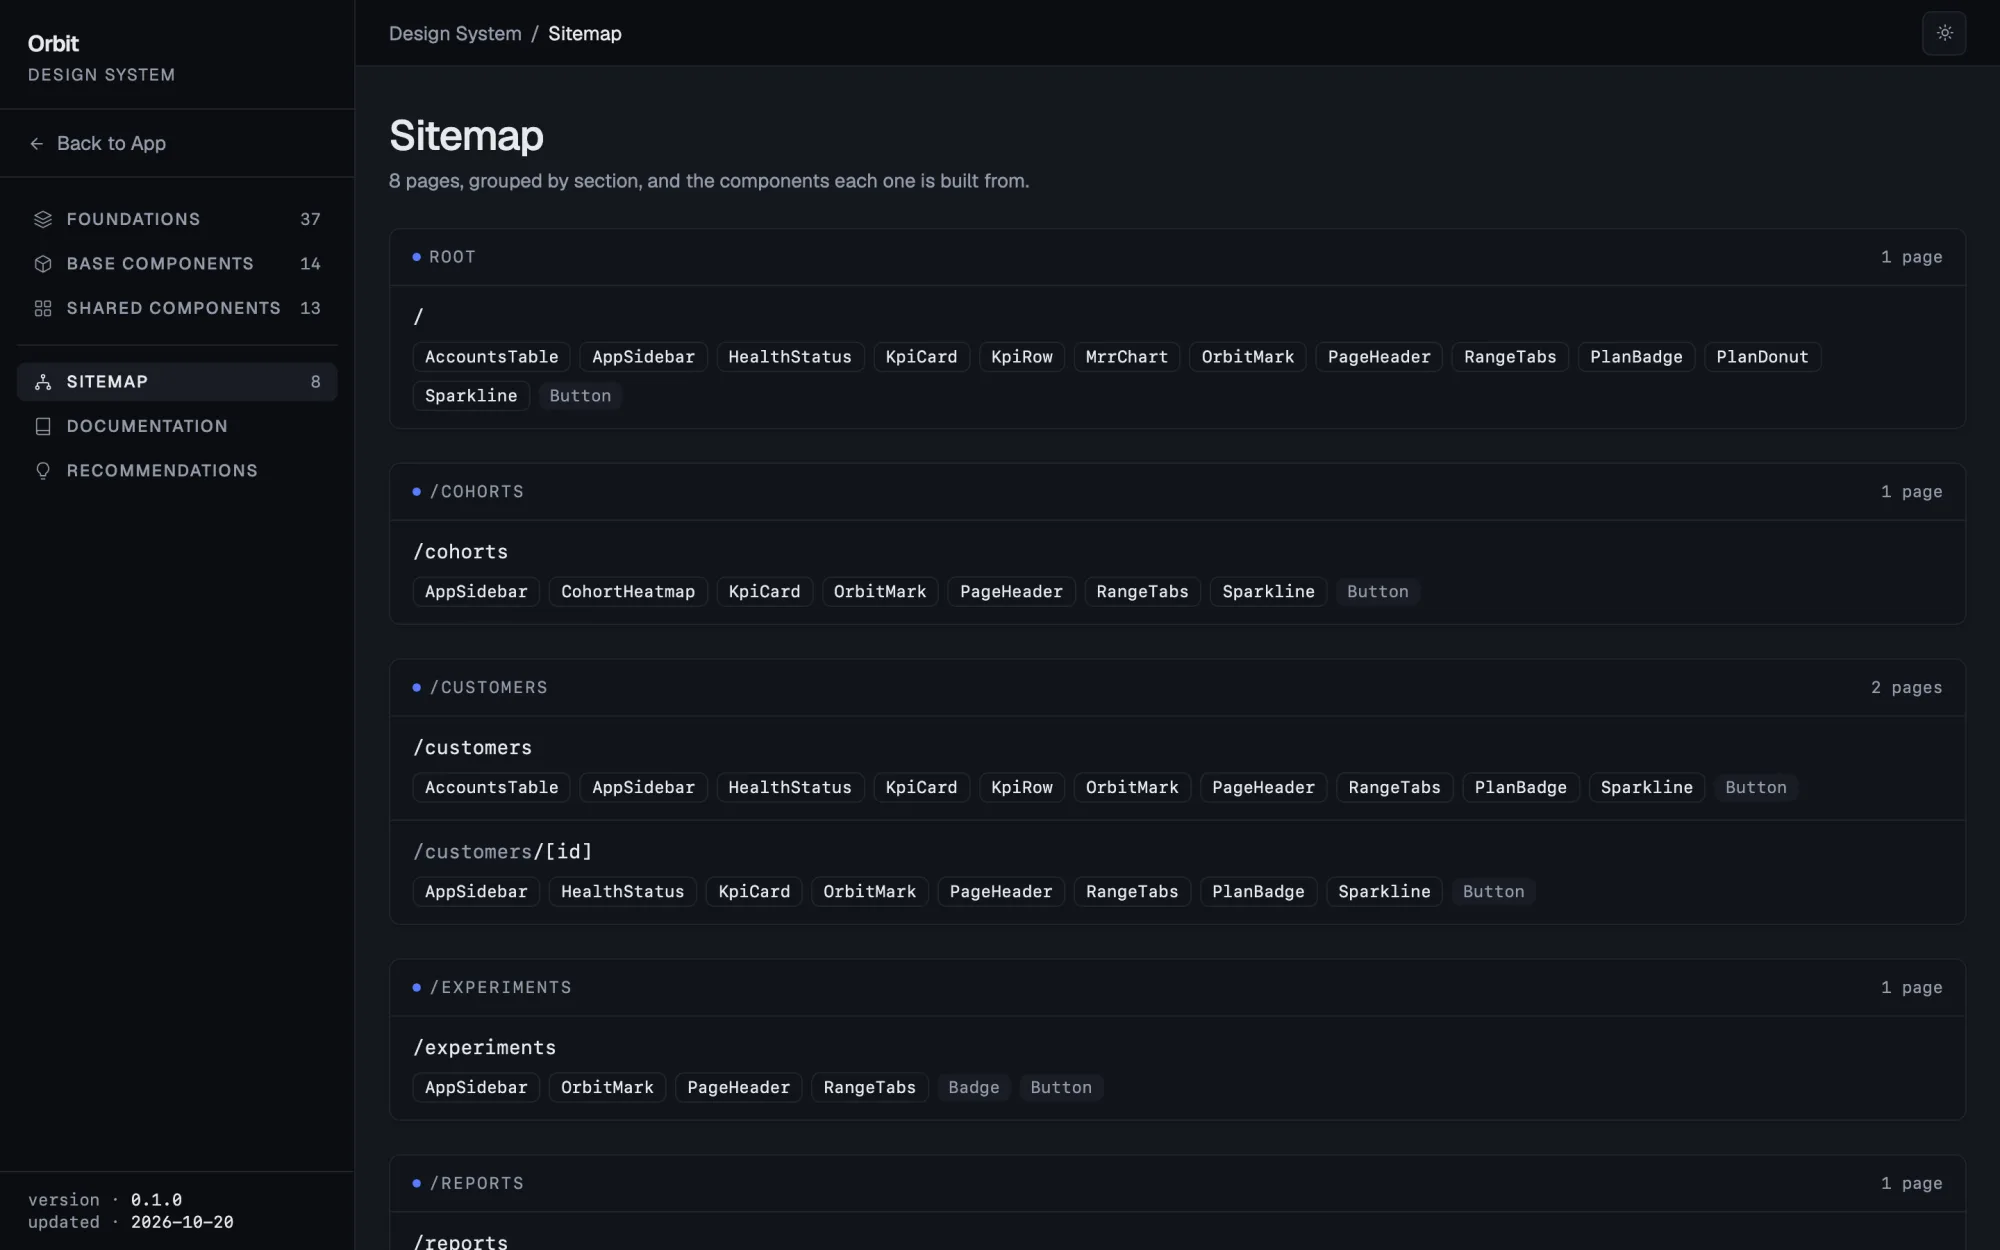Click the /CUSTOMERS section header
Image resolution: width=2000 pixels, height=1250 pixels.
tap(489, 688)
